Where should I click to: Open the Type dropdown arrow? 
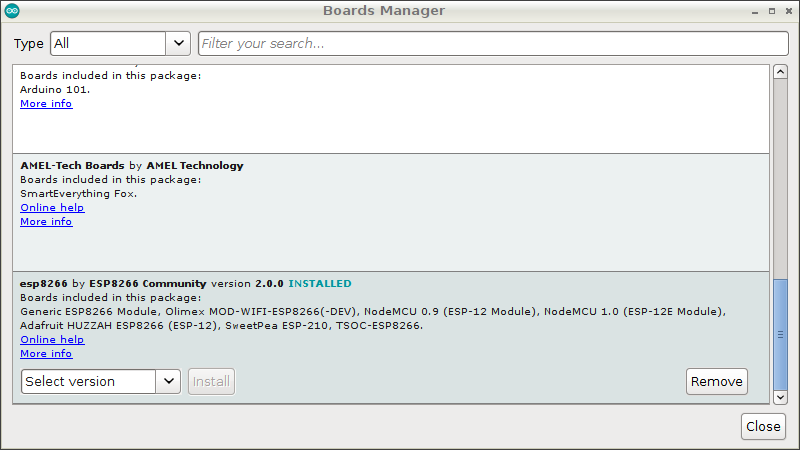[x=178, y=43]
